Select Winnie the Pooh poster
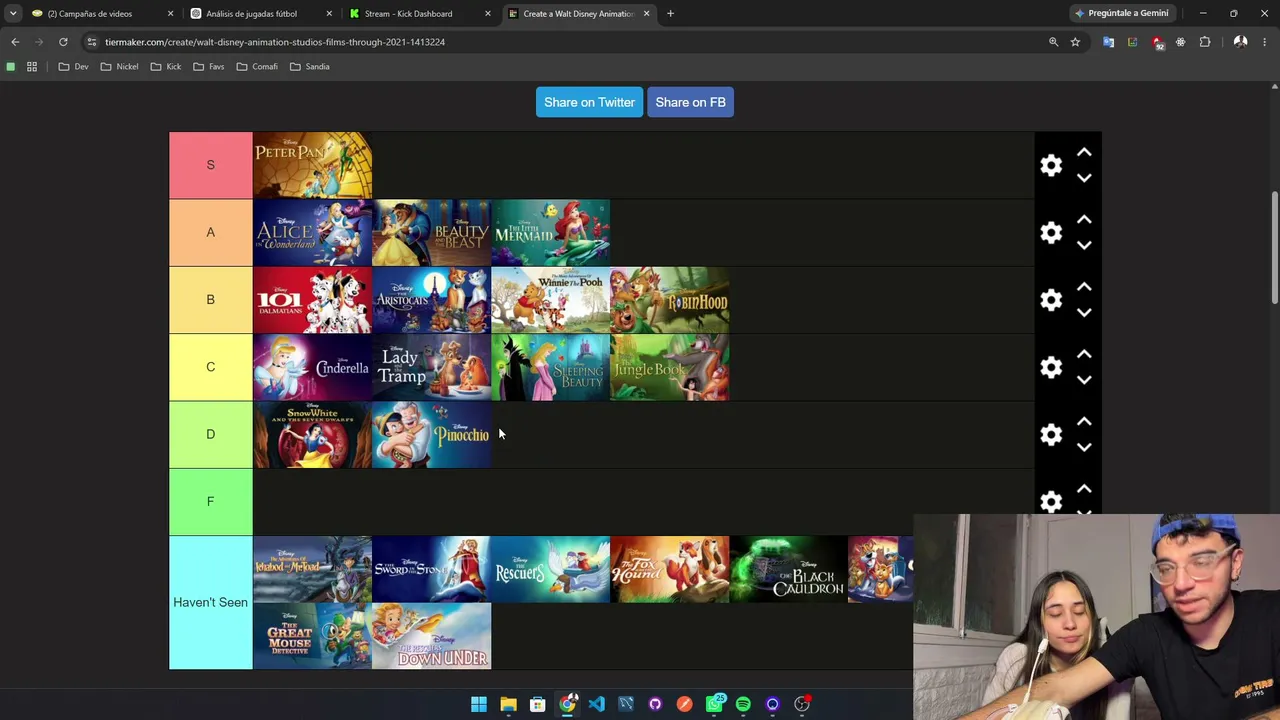The height and width of the screenshot is (720, 1280). coord(550,299)
